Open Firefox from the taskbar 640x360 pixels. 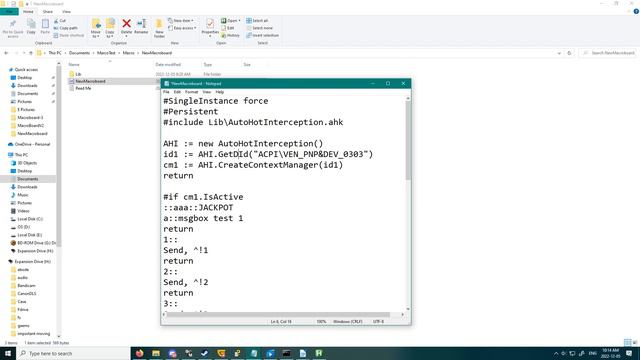tap(140, 353)
